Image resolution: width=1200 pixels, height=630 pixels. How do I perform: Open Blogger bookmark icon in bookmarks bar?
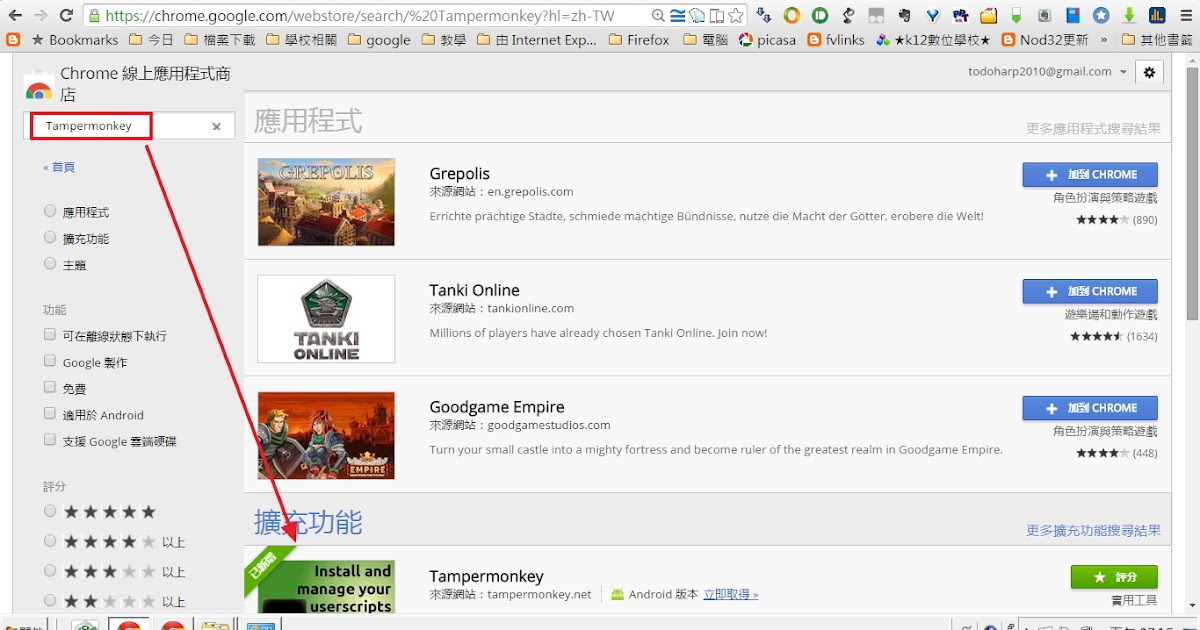click(13, 40)
